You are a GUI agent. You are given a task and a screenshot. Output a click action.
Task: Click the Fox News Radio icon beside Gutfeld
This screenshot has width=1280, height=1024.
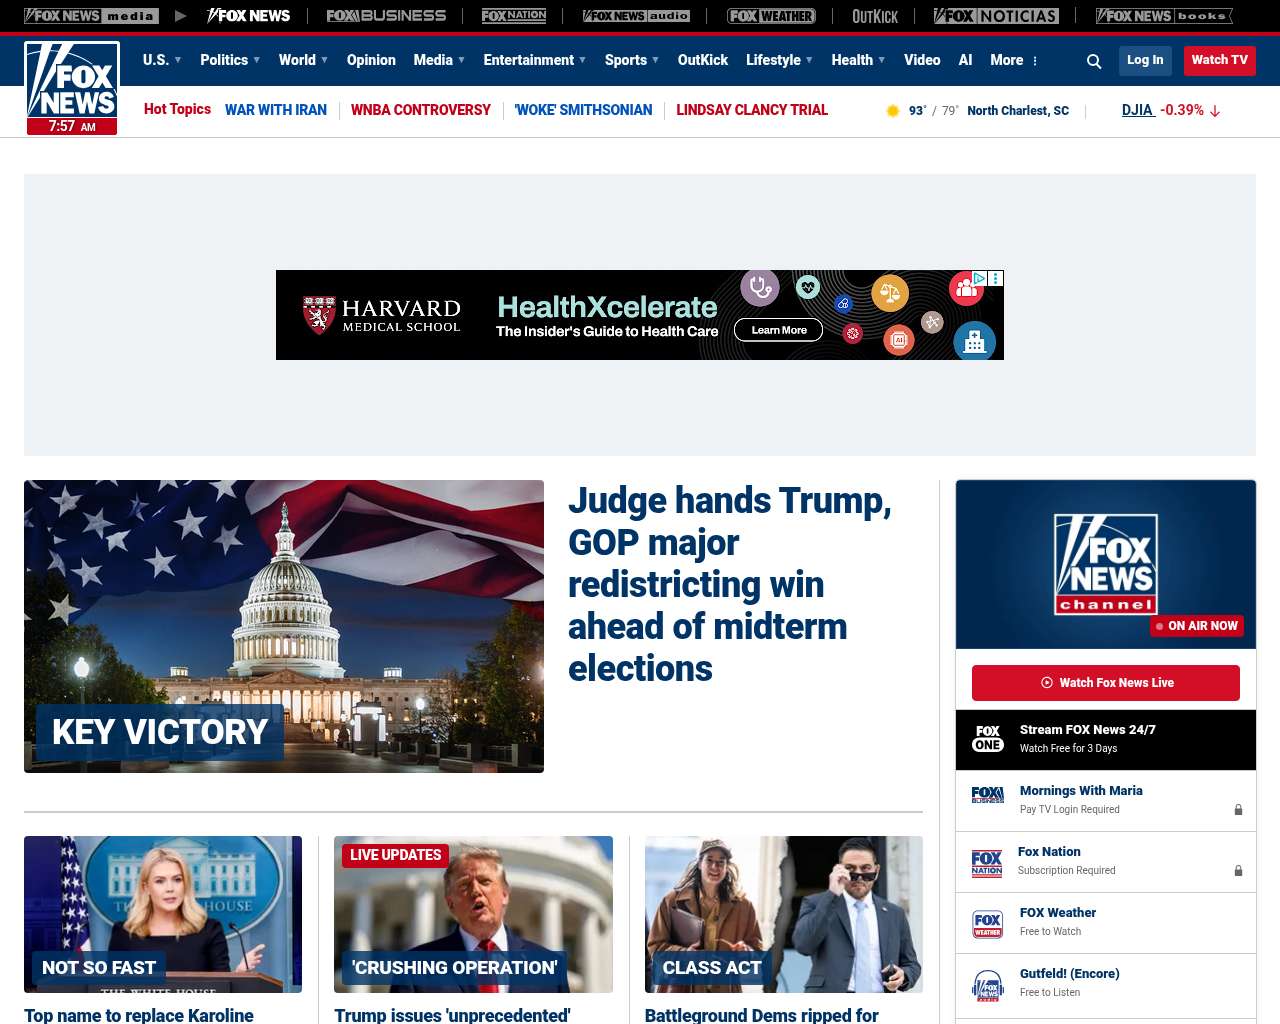click(988, 985)
